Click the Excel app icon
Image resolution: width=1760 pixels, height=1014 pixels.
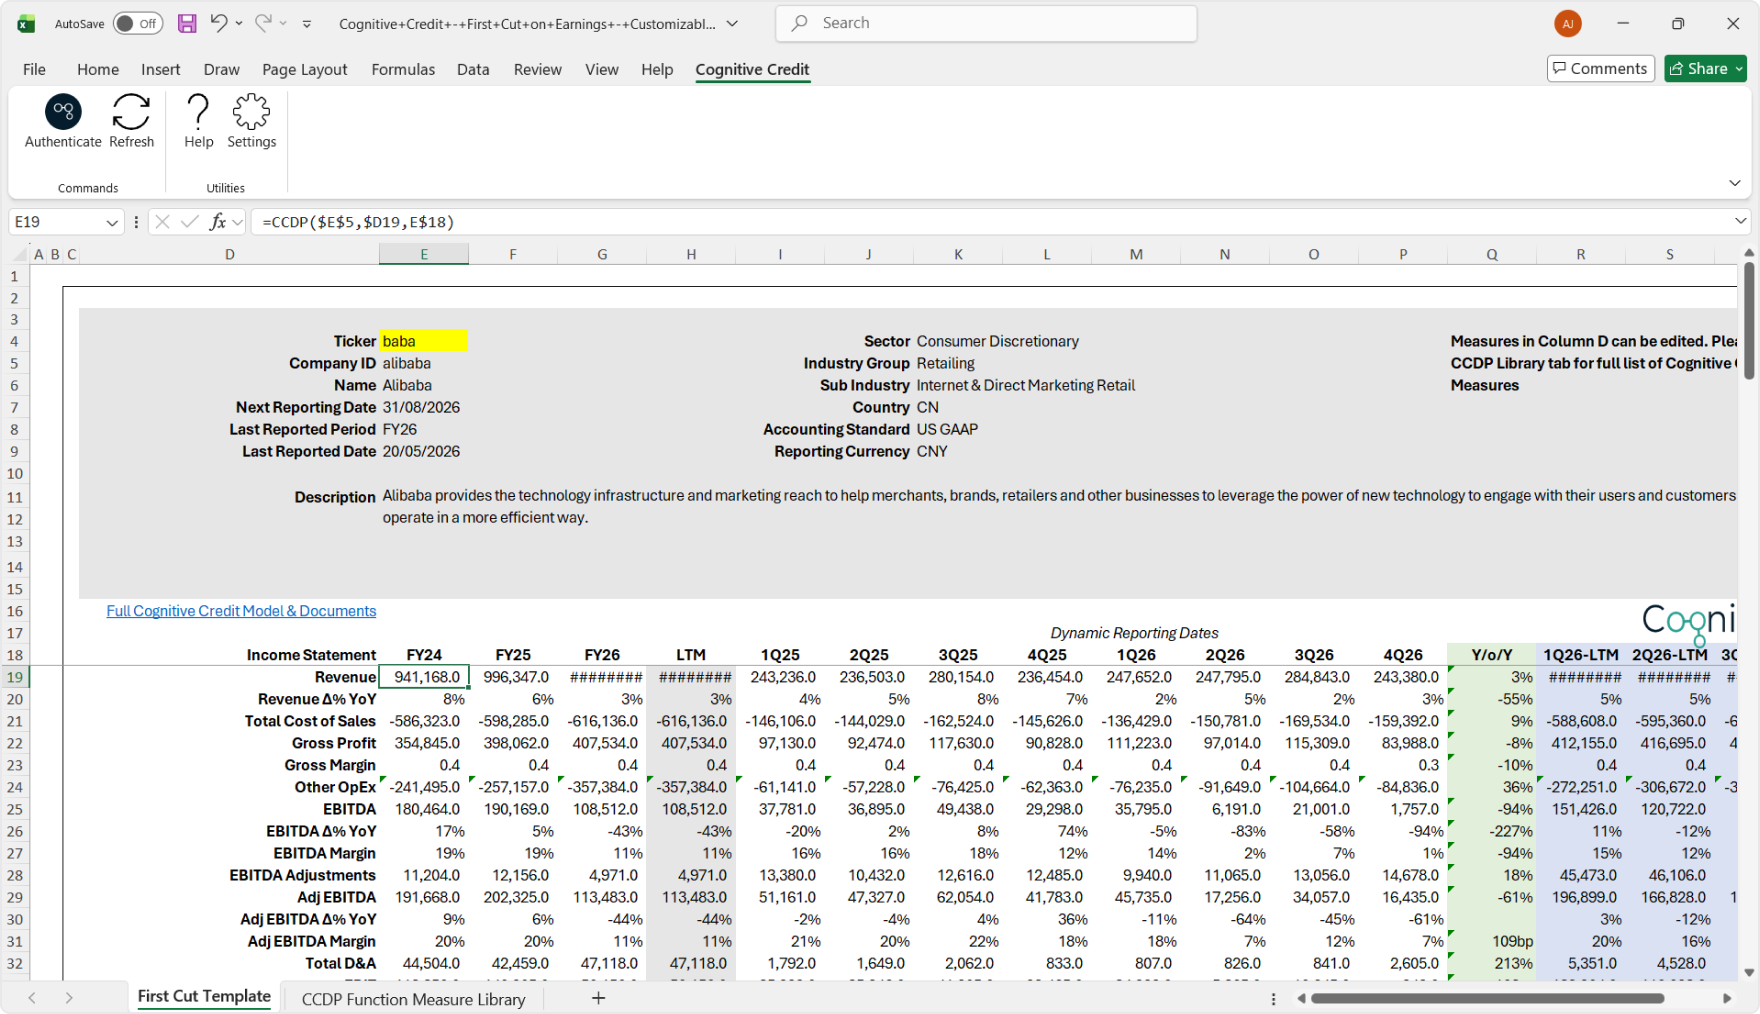pyautogui.click(x=26, y=23)
